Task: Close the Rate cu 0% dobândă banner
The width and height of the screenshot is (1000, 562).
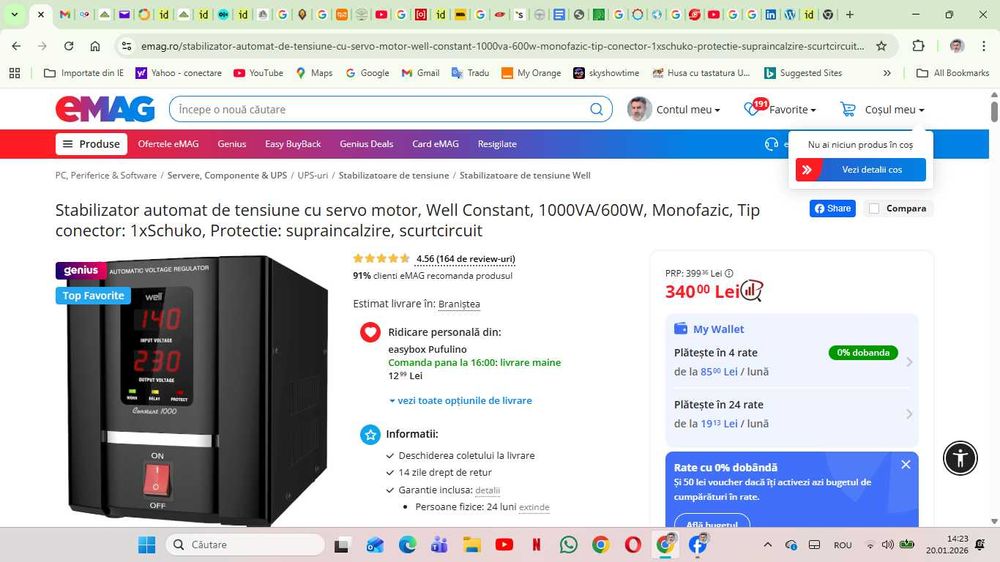Action: pyautogui.click(x=906, y=465)
